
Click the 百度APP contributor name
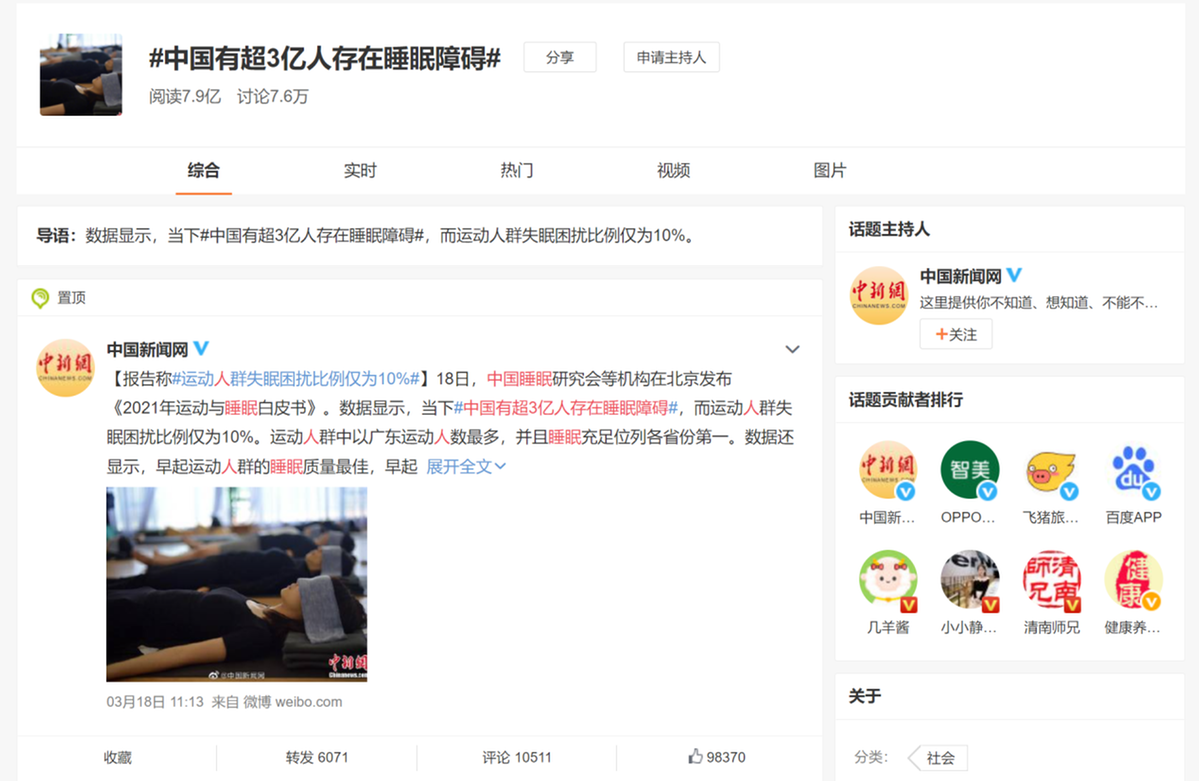(x=1133, y=517)
